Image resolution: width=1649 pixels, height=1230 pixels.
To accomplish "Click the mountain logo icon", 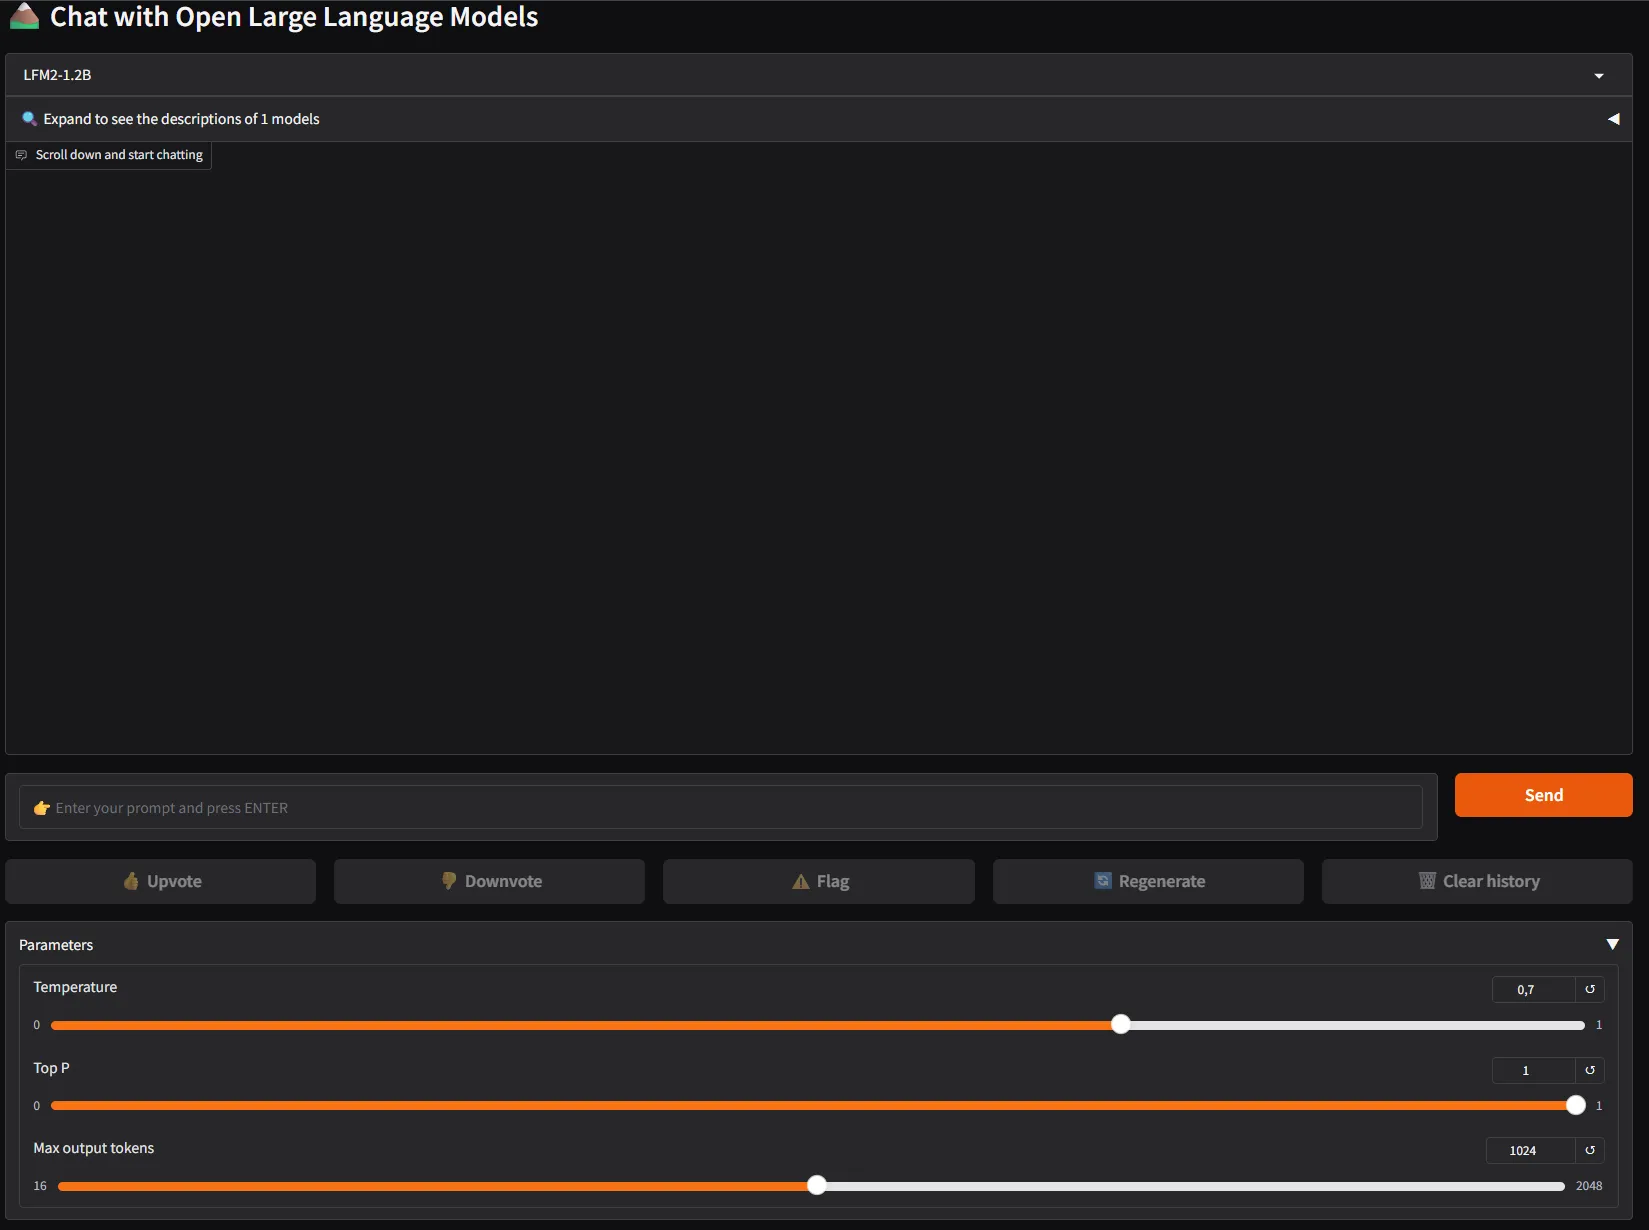I will point(23,16).
